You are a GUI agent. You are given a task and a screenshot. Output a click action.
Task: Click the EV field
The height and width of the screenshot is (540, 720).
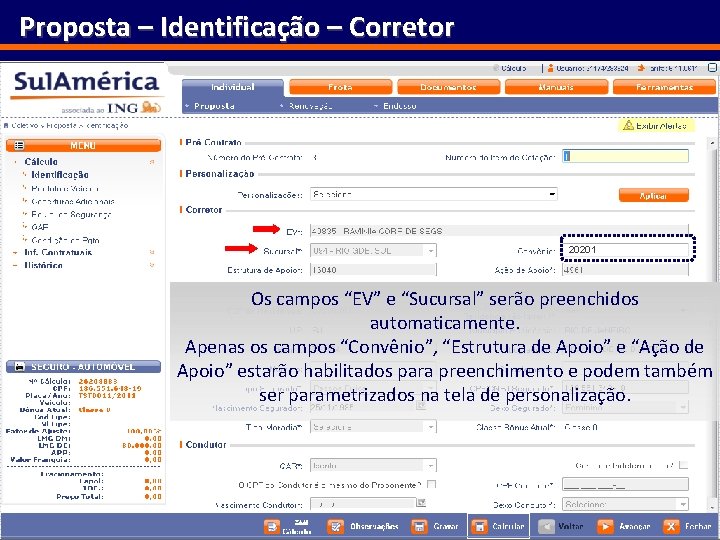point(499,231)
